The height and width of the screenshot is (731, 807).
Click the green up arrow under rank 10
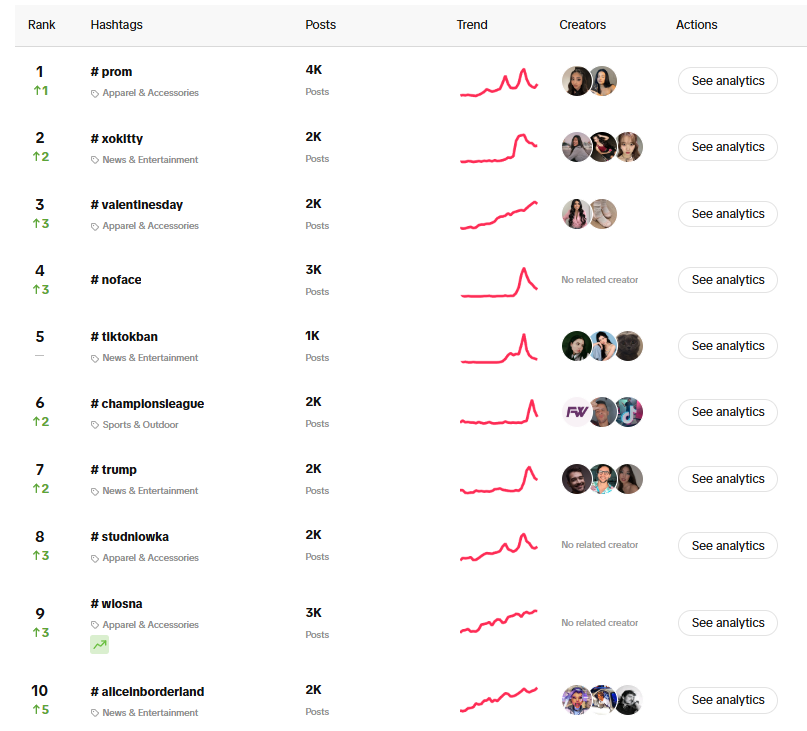(x=35, y=710)
